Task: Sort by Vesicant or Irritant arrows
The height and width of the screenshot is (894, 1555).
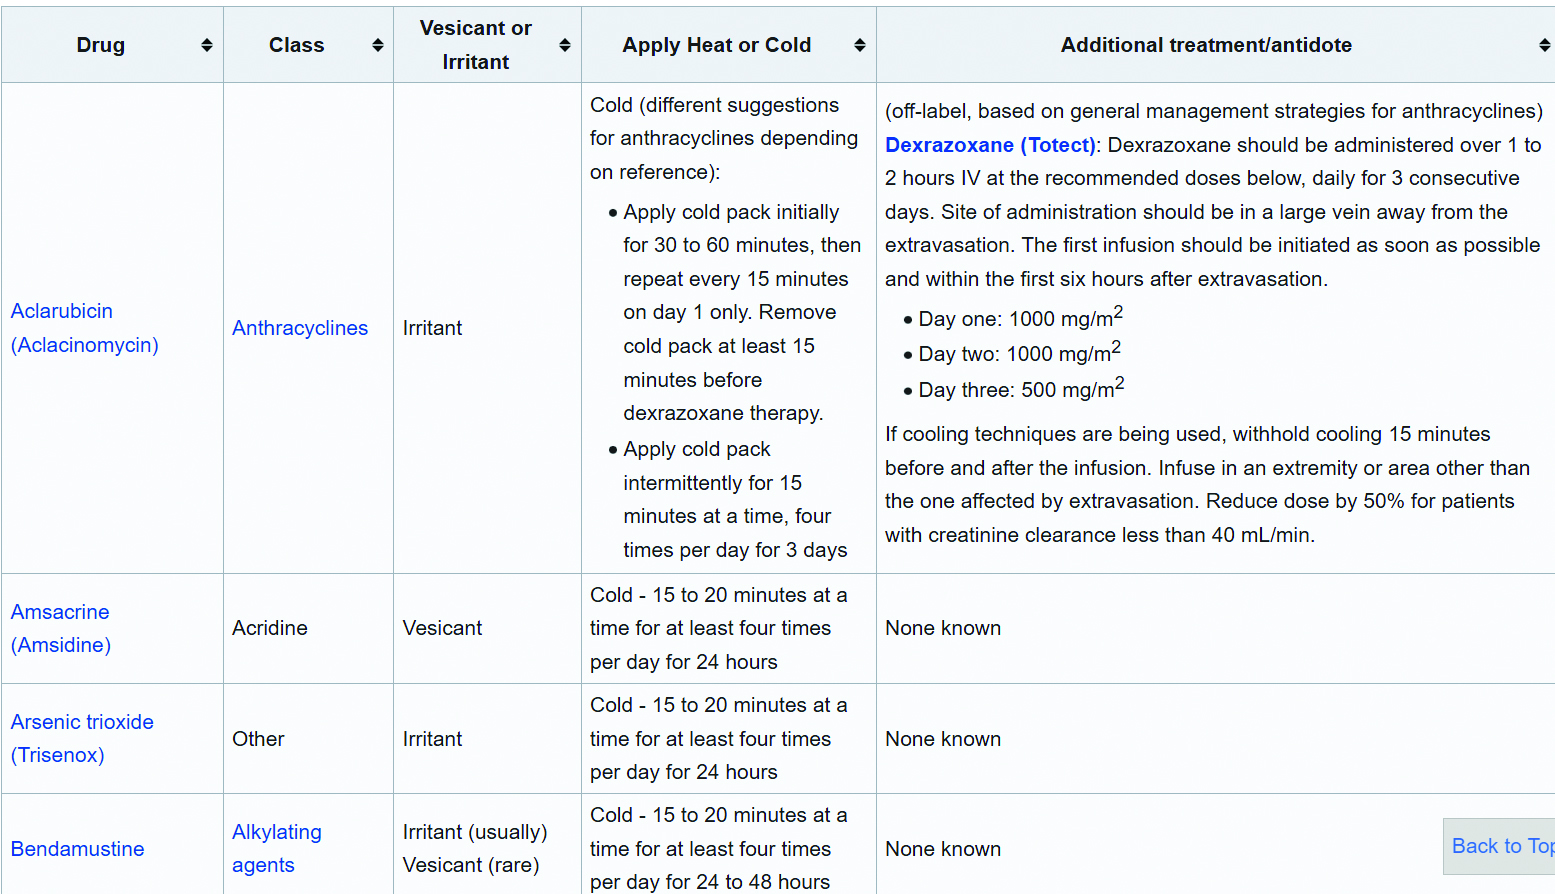Action: (564, 45)
